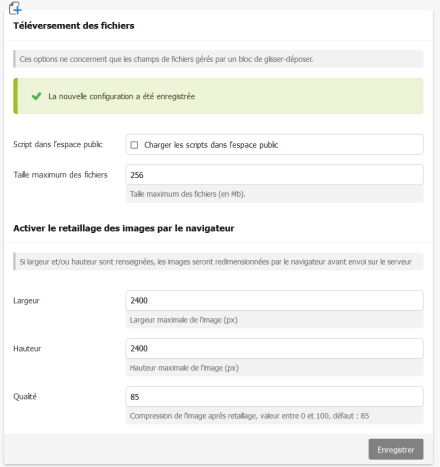Click the 'Téléversement des fichiers' heading
440x467 pixels.
74,26
